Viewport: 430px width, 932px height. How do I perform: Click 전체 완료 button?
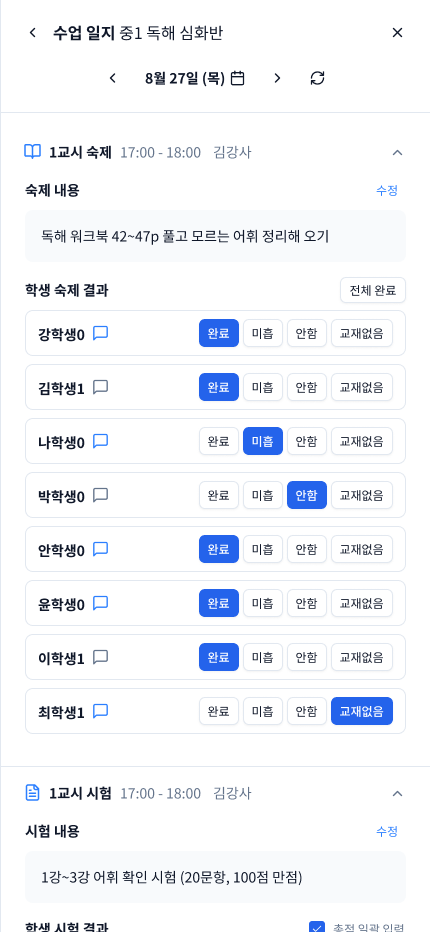(x=373, y=290)
